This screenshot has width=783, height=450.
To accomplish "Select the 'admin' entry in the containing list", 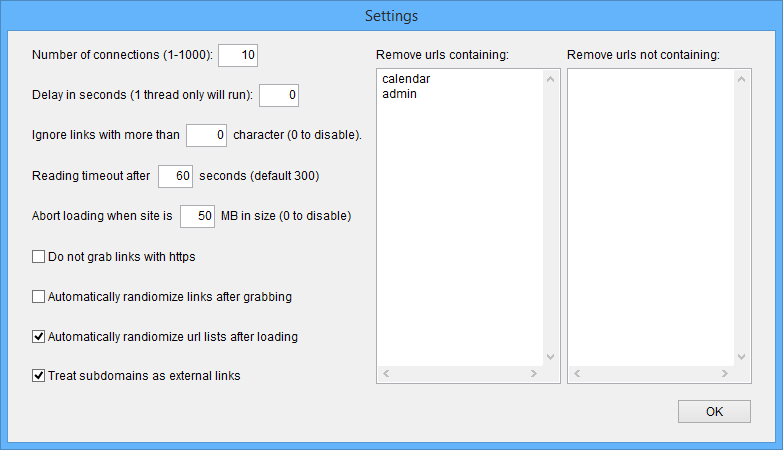I will coord(399,94).
